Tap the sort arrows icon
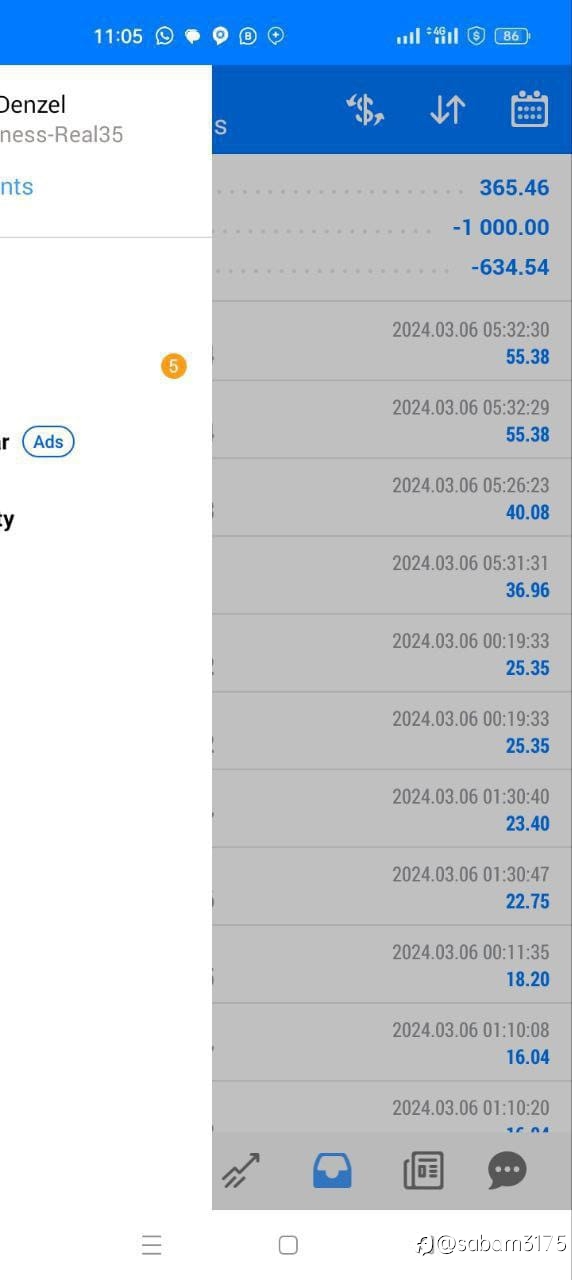 pos(448,110)
